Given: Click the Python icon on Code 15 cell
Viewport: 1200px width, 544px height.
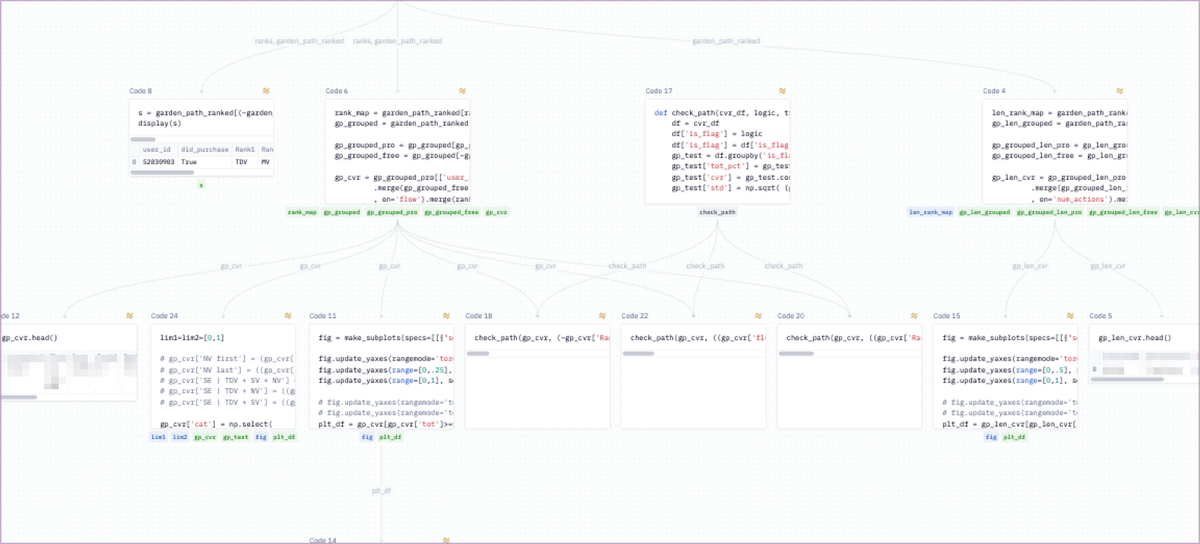Looking at the screenshot, I should (x=1070, y=315).
